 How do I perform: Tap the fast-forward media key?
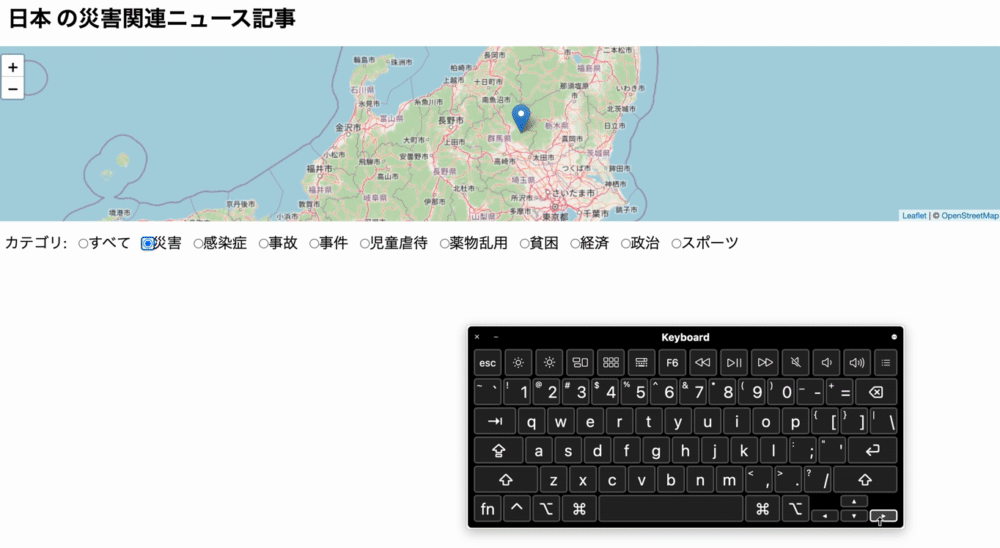tap(765, 362)
